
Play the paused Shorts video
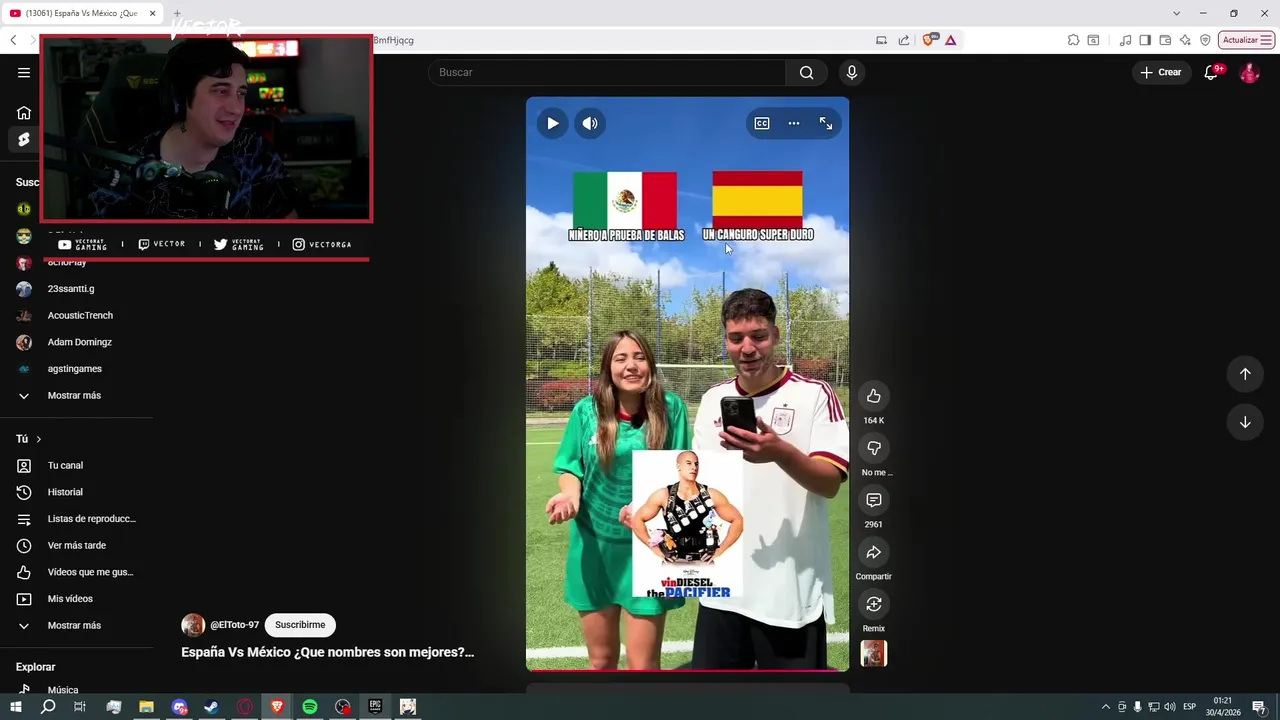point(552,123)
